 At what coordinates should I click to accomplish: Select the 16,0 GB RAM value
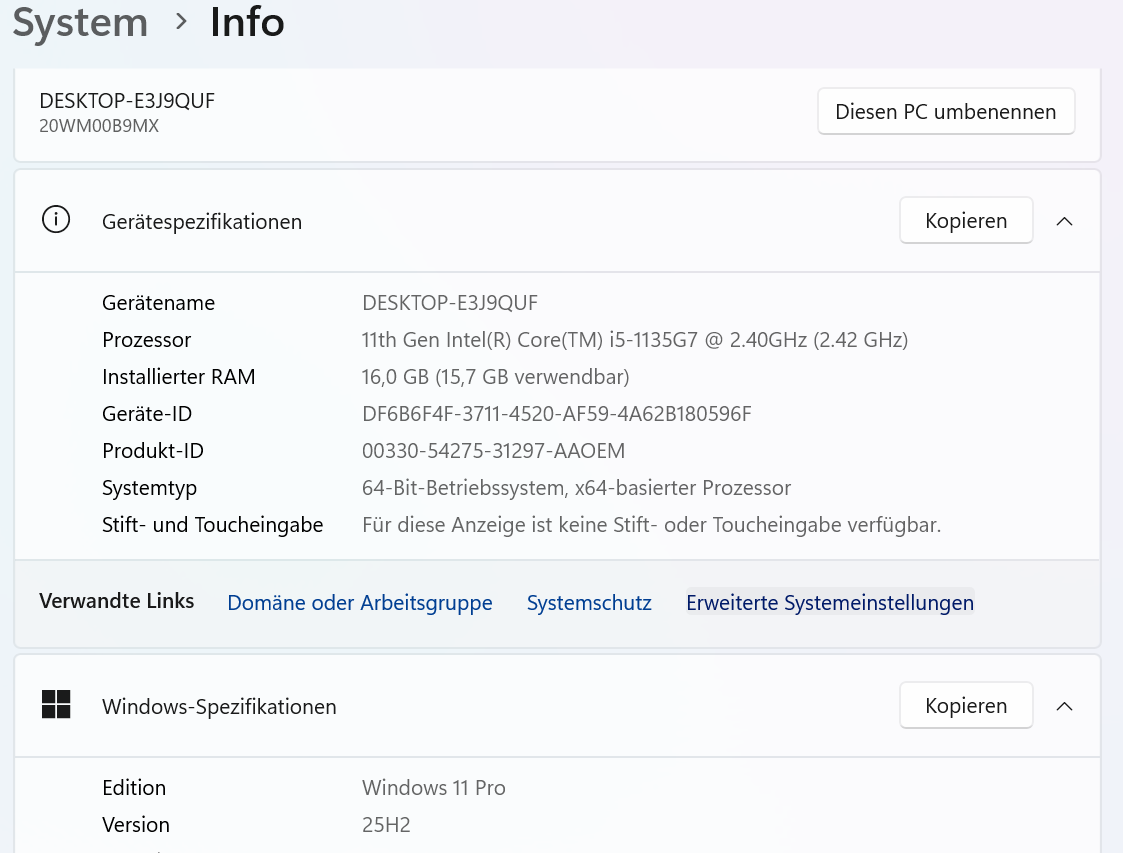click(496, 377)
